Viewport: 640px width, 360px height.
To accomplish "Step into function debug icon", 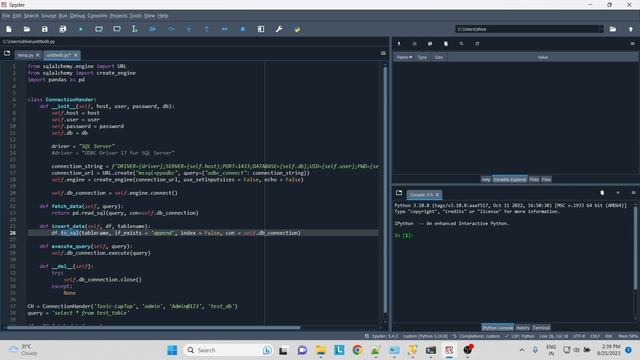I will click(189, 29).
